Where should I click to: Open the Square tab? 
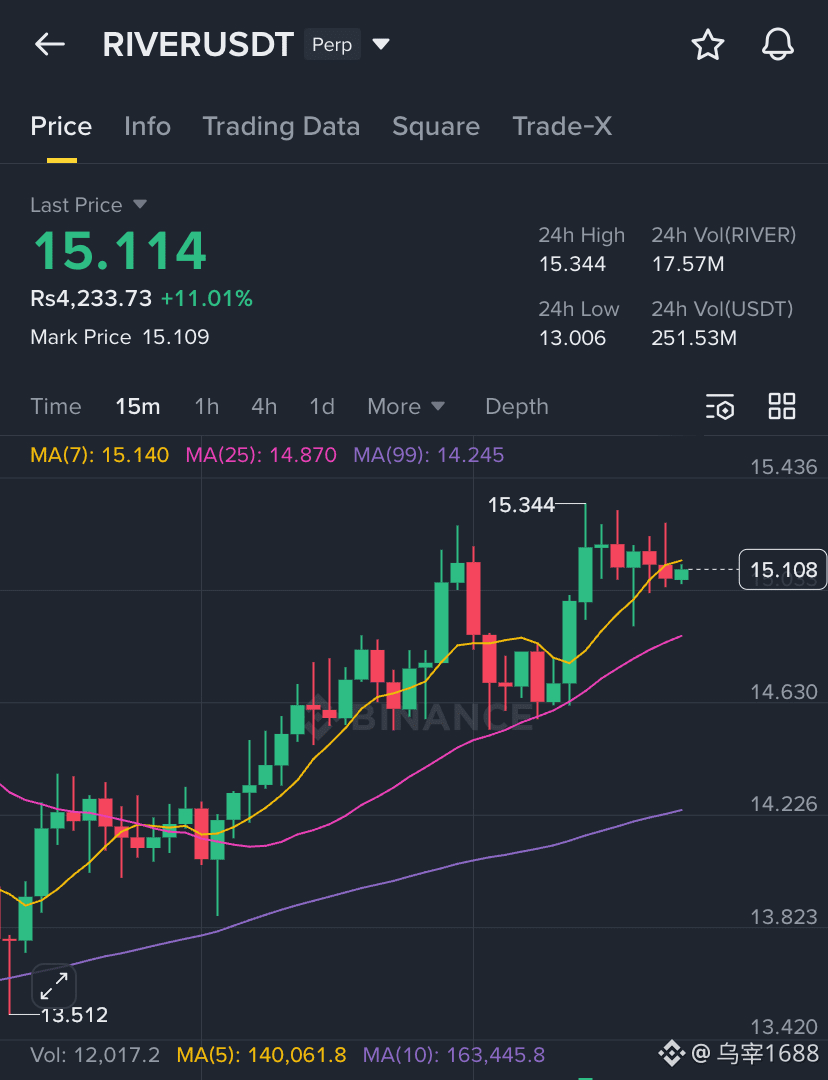[436, 127]
